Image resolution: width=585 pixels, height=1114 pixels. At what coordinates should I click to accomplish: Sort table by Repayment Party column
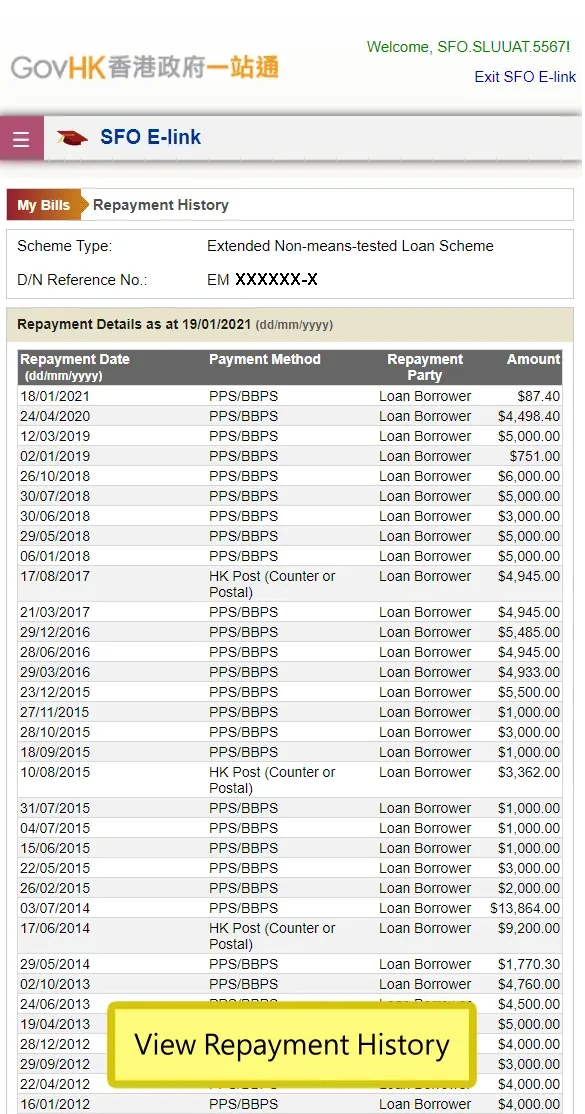tap(425, 359)
